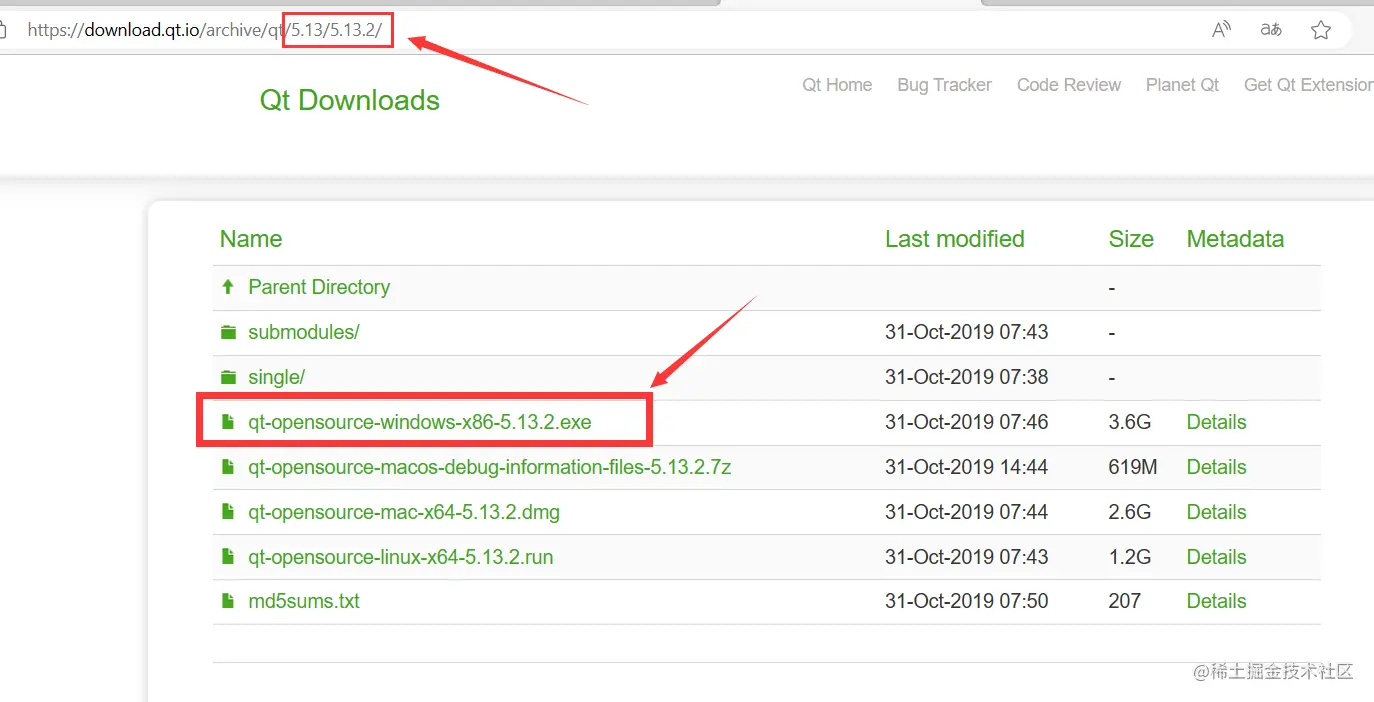Click the 3.6G size of windows exe
The width and height of the screenshot is (1374, 702).
[x=1130, y=422]
